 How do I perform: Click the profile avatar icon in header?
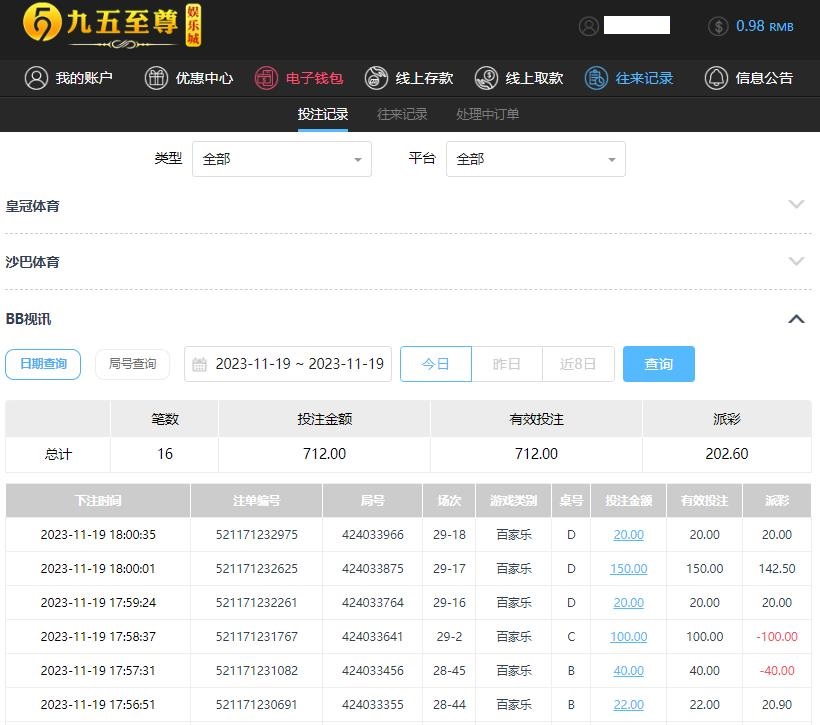tap(589, 26)
